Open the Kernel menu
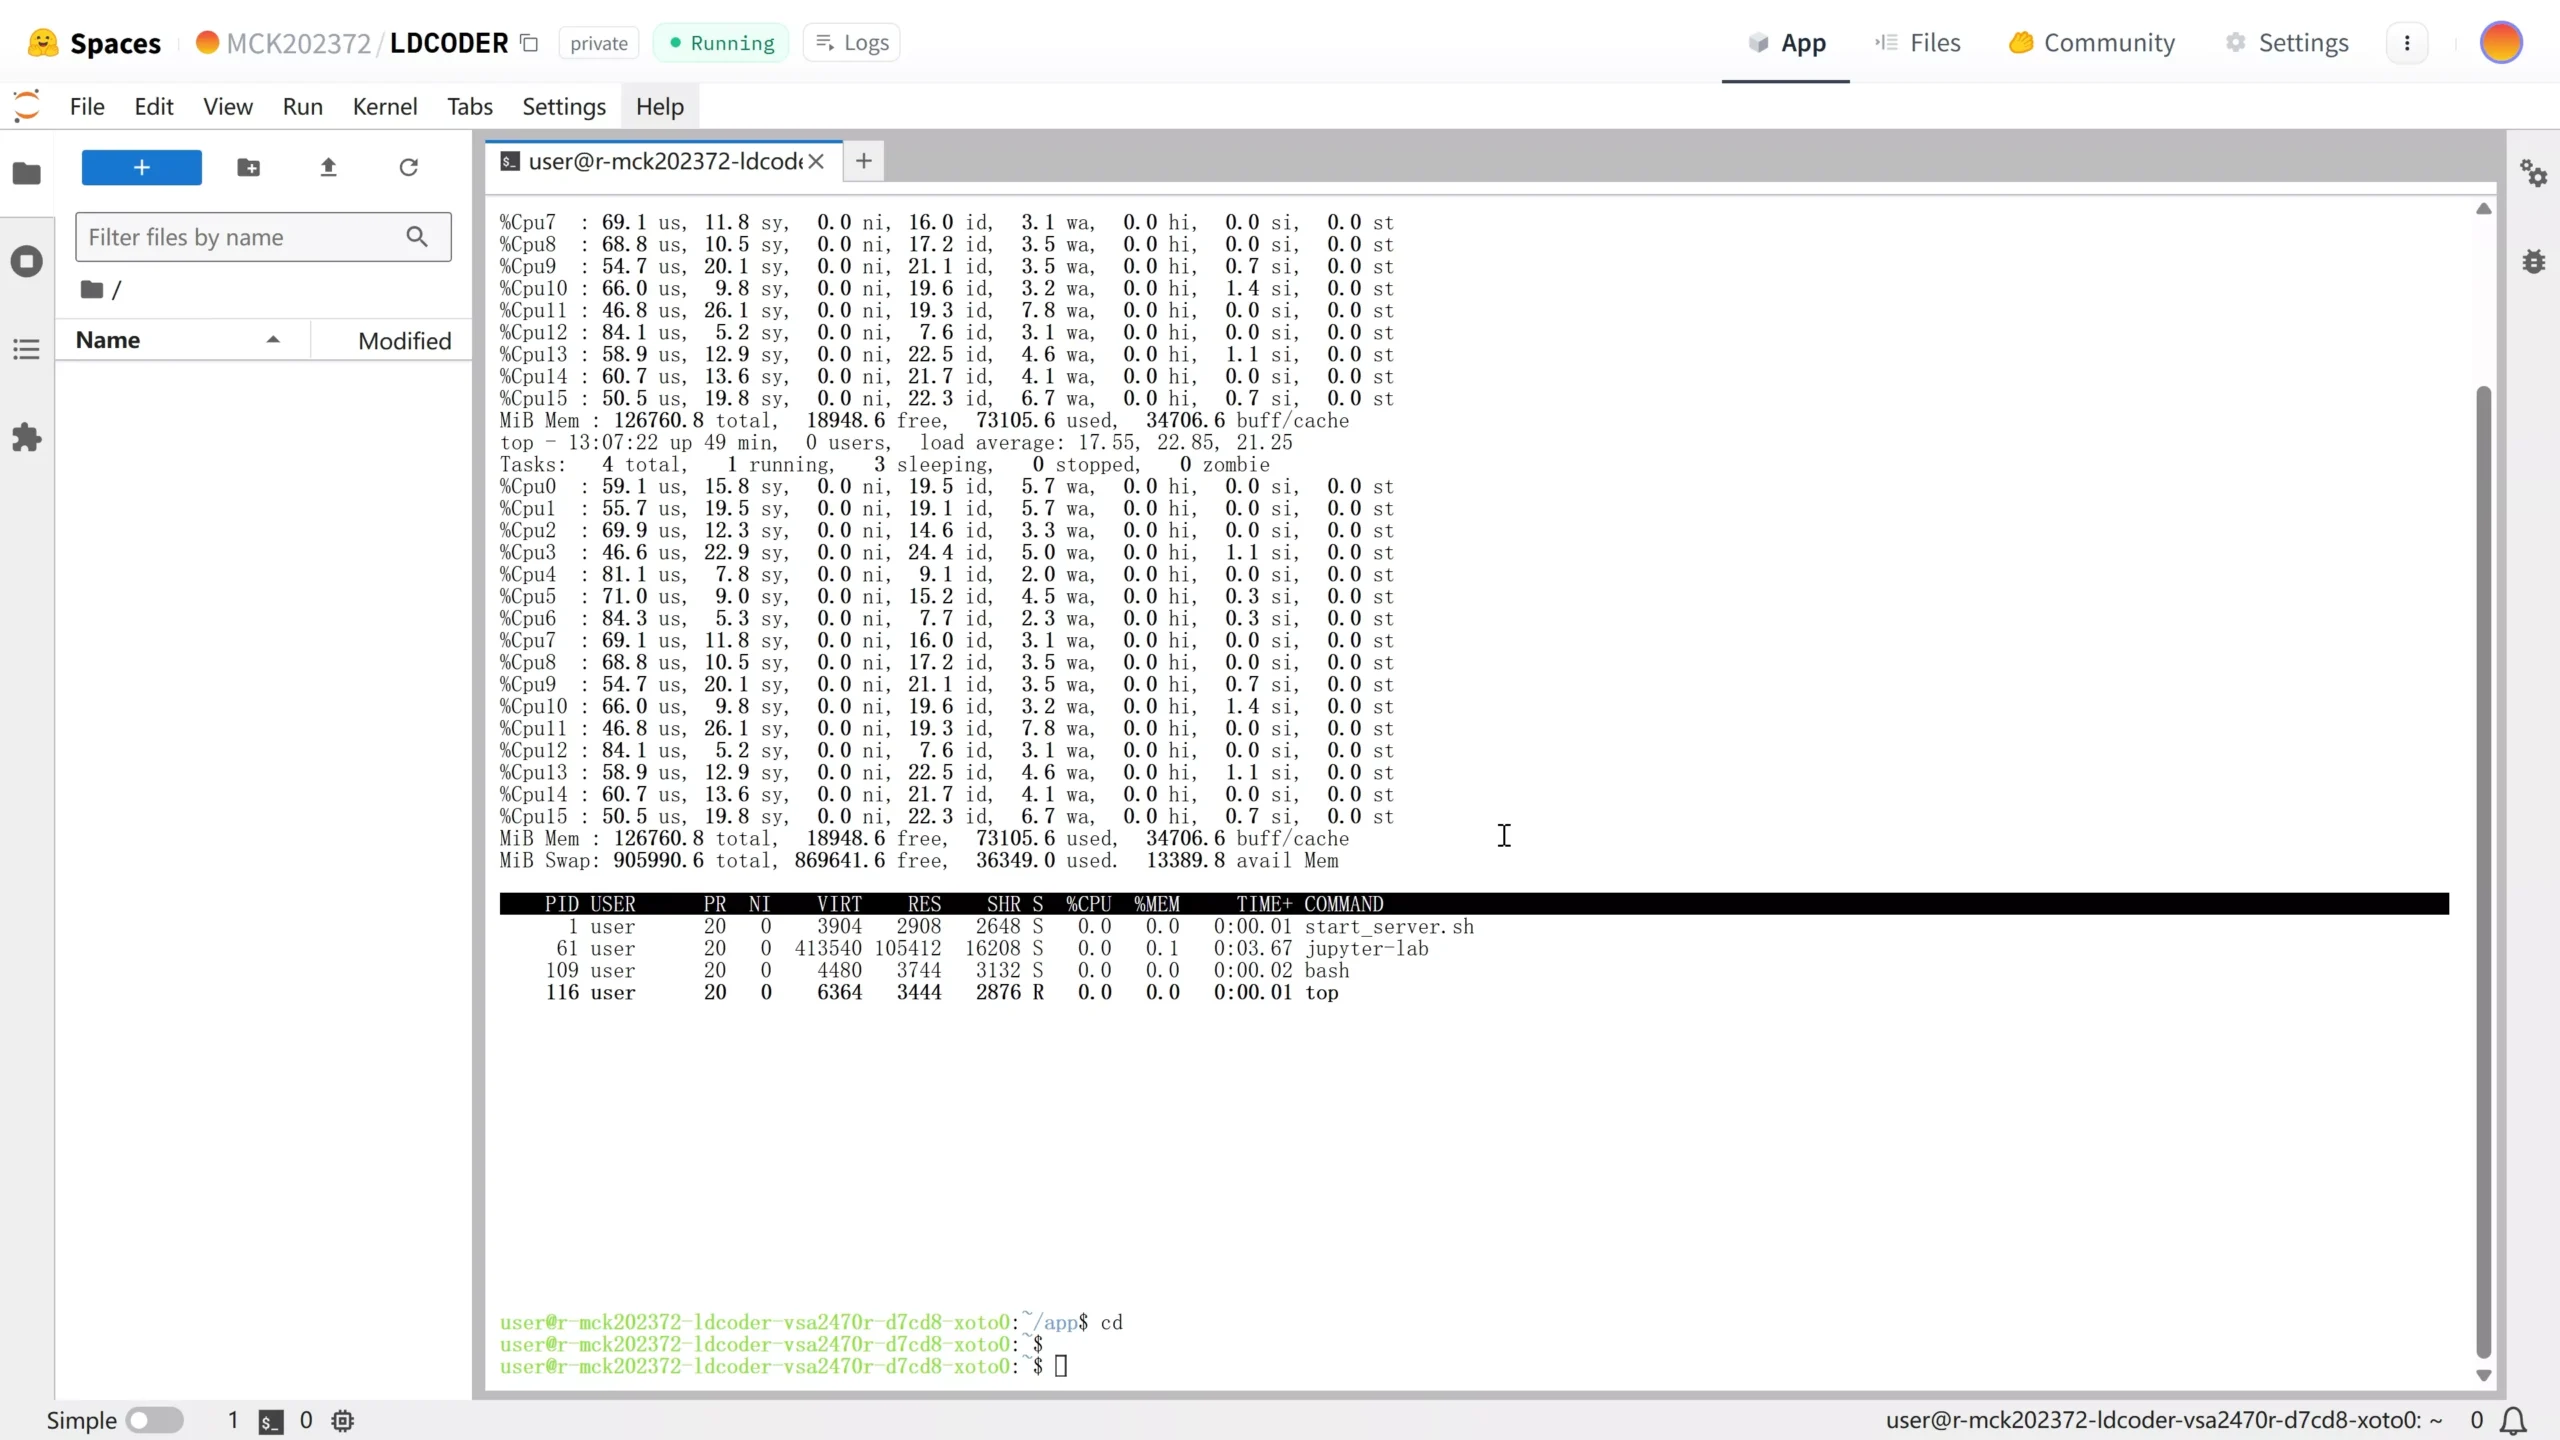2560x1440 pixels. [385, 106]
